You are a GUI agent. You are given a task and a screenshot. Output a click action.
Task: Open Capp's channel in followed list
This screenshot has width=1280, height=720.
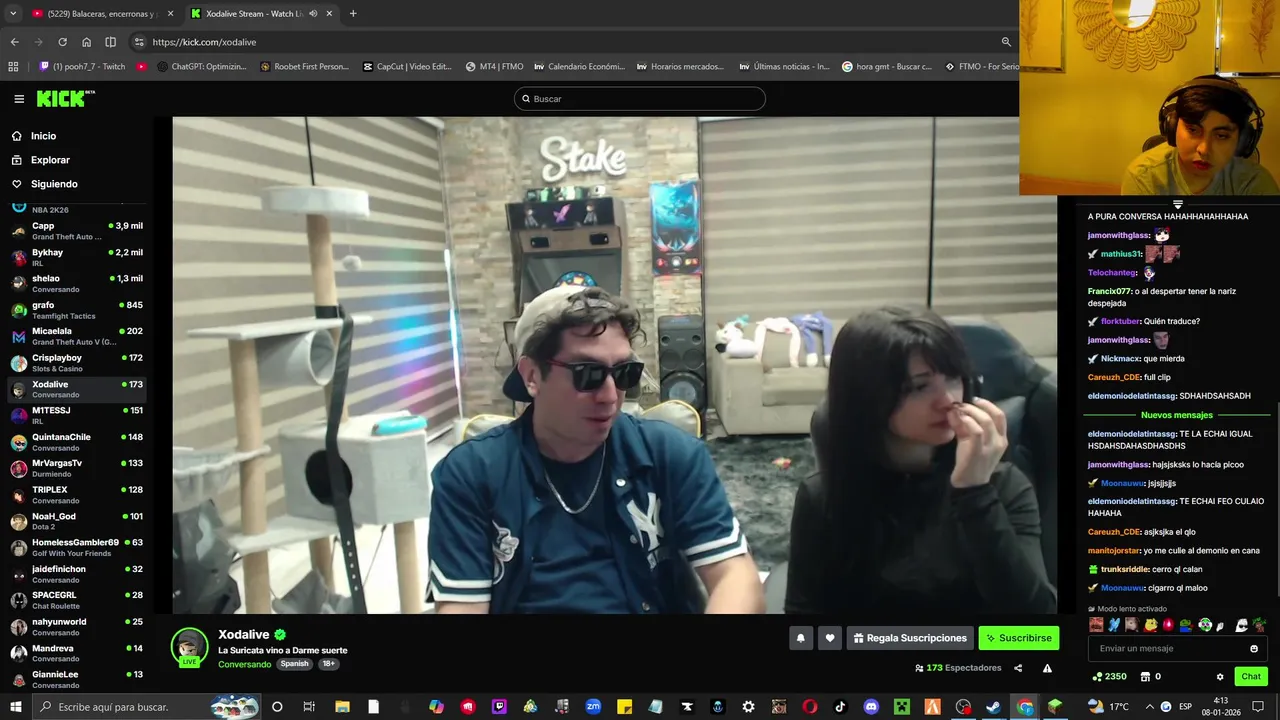(x=78, y=231)
